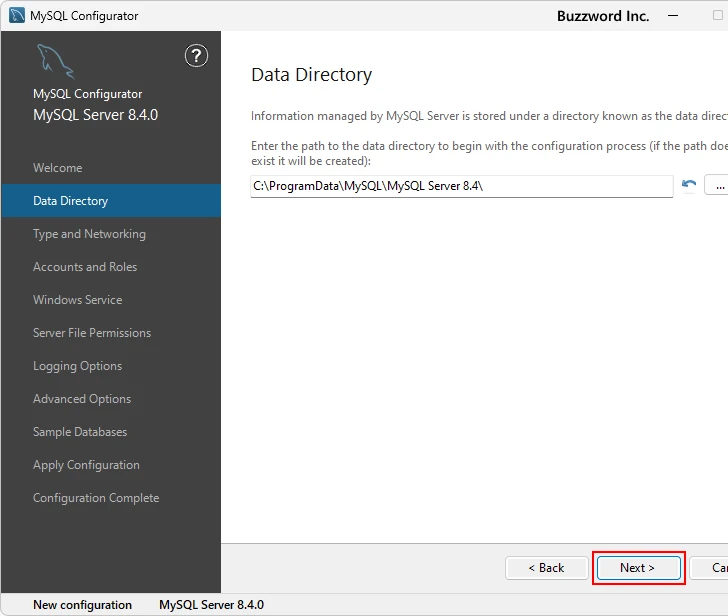This screenshot has width=728, height=616.
Task: Click the Back button
Action: (x=546, y=568)
